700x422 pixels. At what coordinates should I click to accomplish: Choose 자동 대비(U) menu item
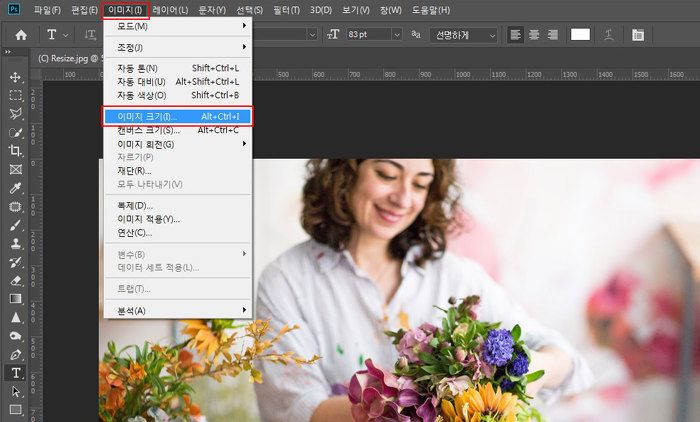click(178, 82)
